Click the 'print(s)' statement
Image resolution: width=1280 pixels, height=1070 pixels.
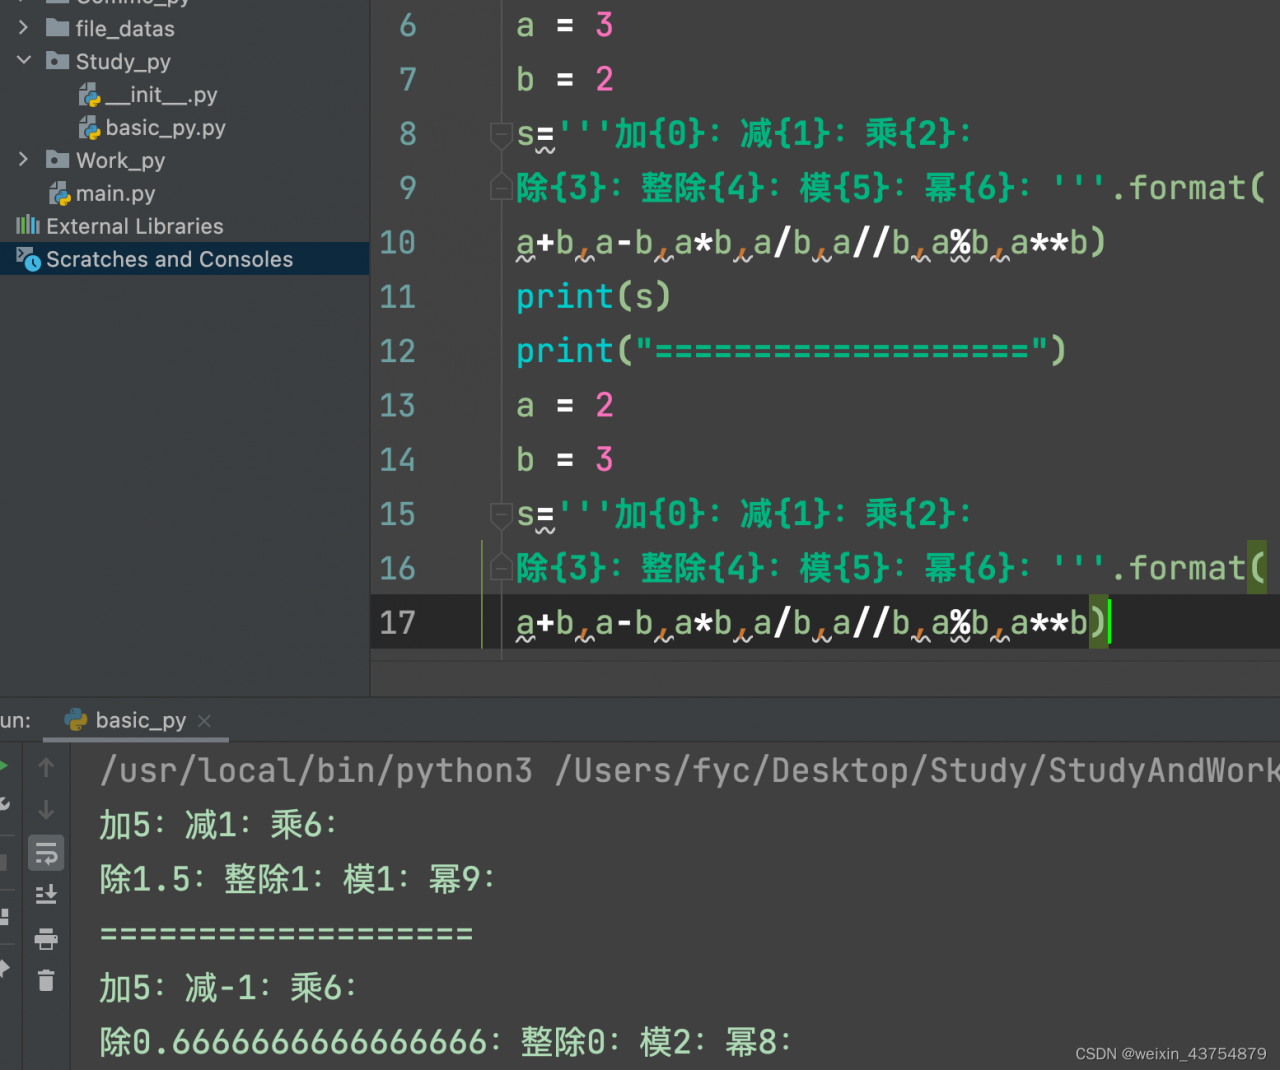593,297
